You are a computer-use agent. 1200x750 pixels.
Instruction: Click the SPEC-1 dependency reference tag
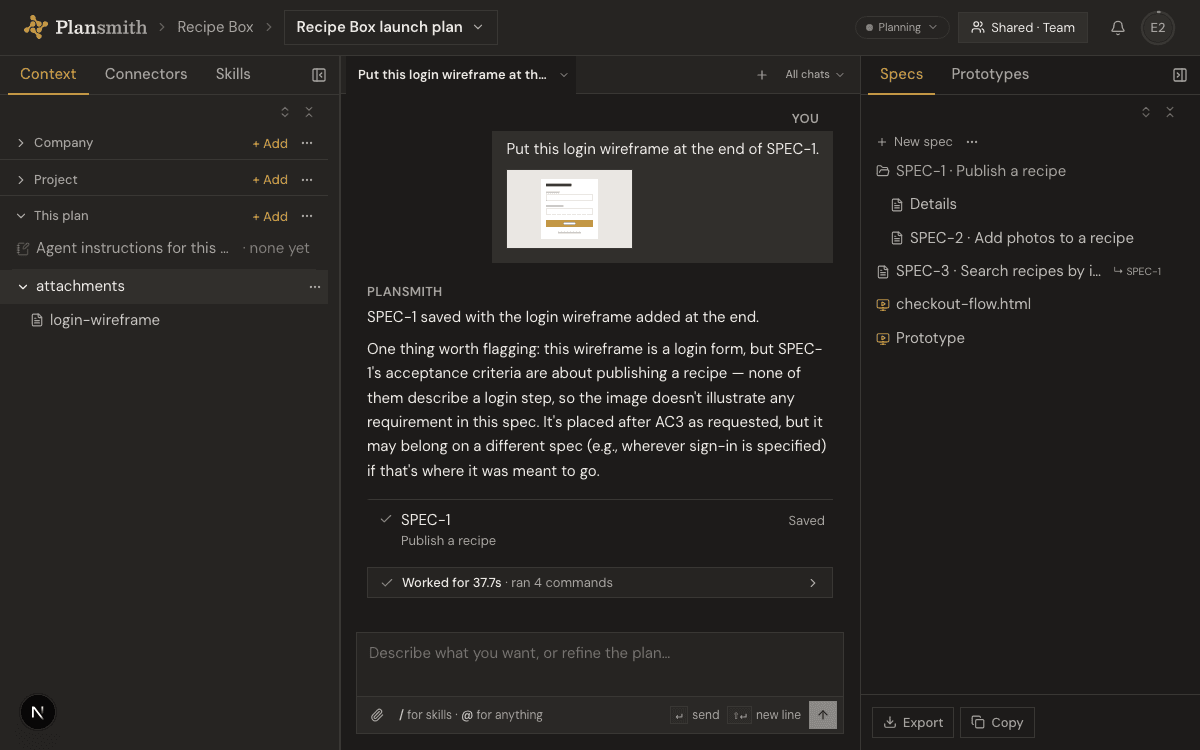(1137, 271)
